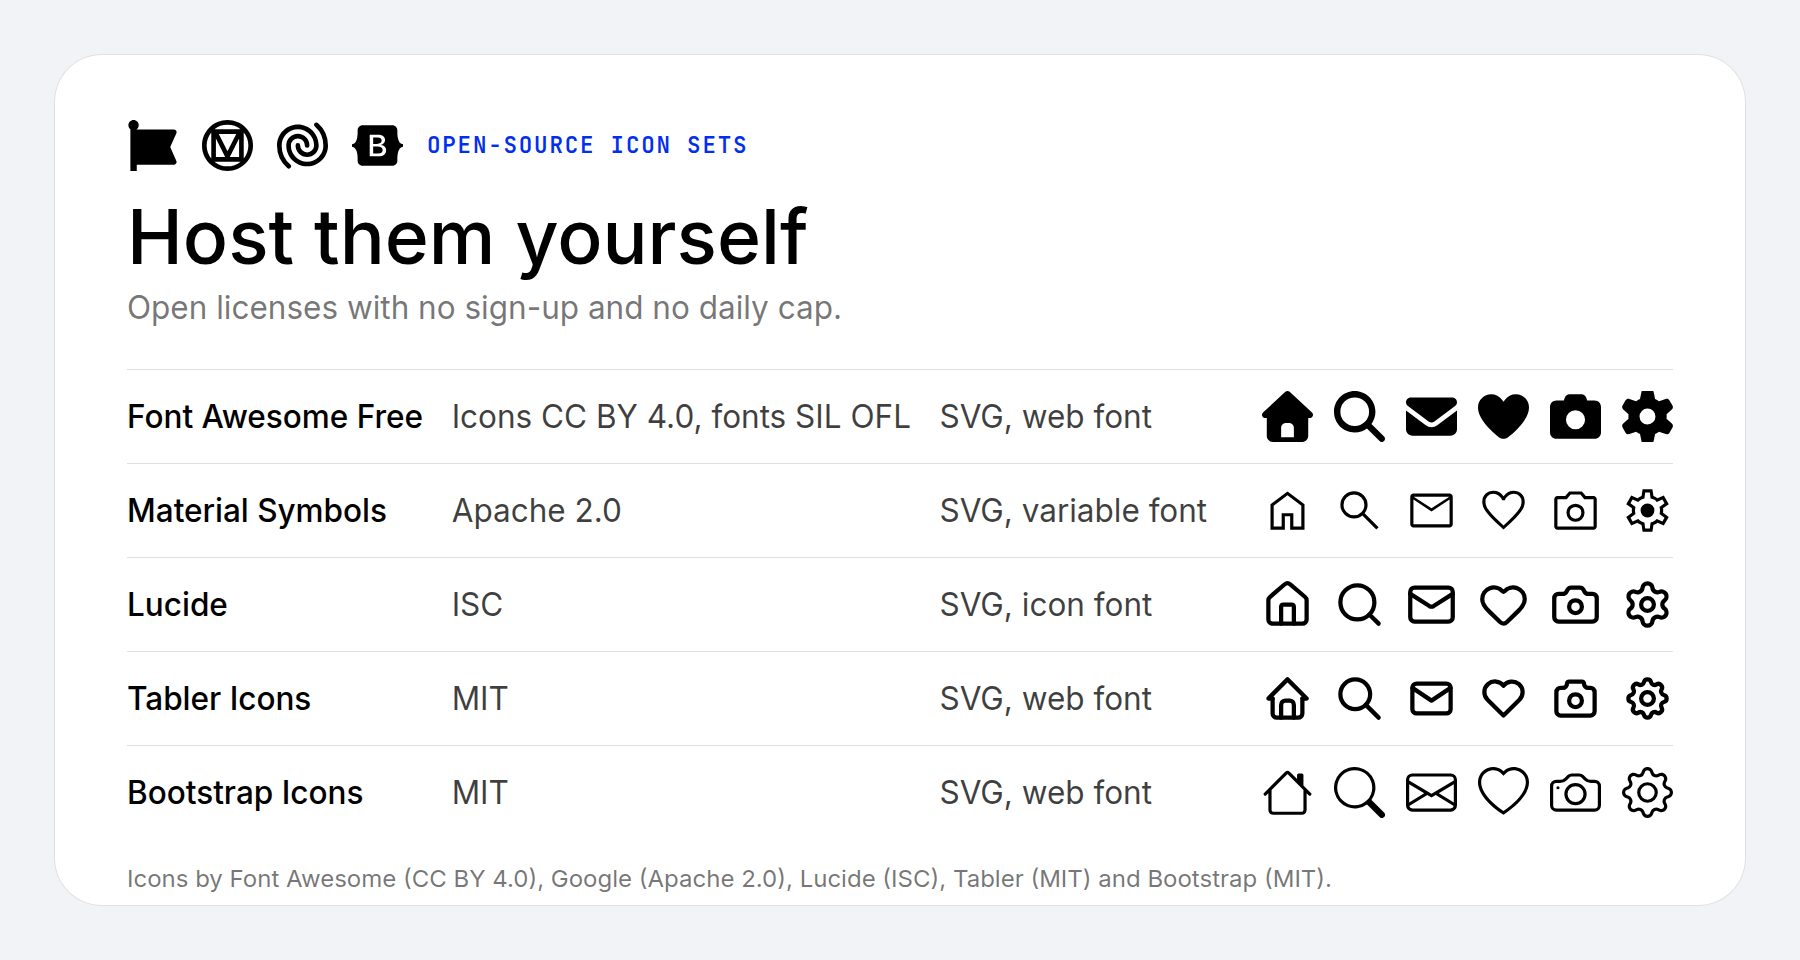Select the search icon in the Font Awesome Free row
The height and width of the screenshot is (960, 1800).
[1360, 417]
